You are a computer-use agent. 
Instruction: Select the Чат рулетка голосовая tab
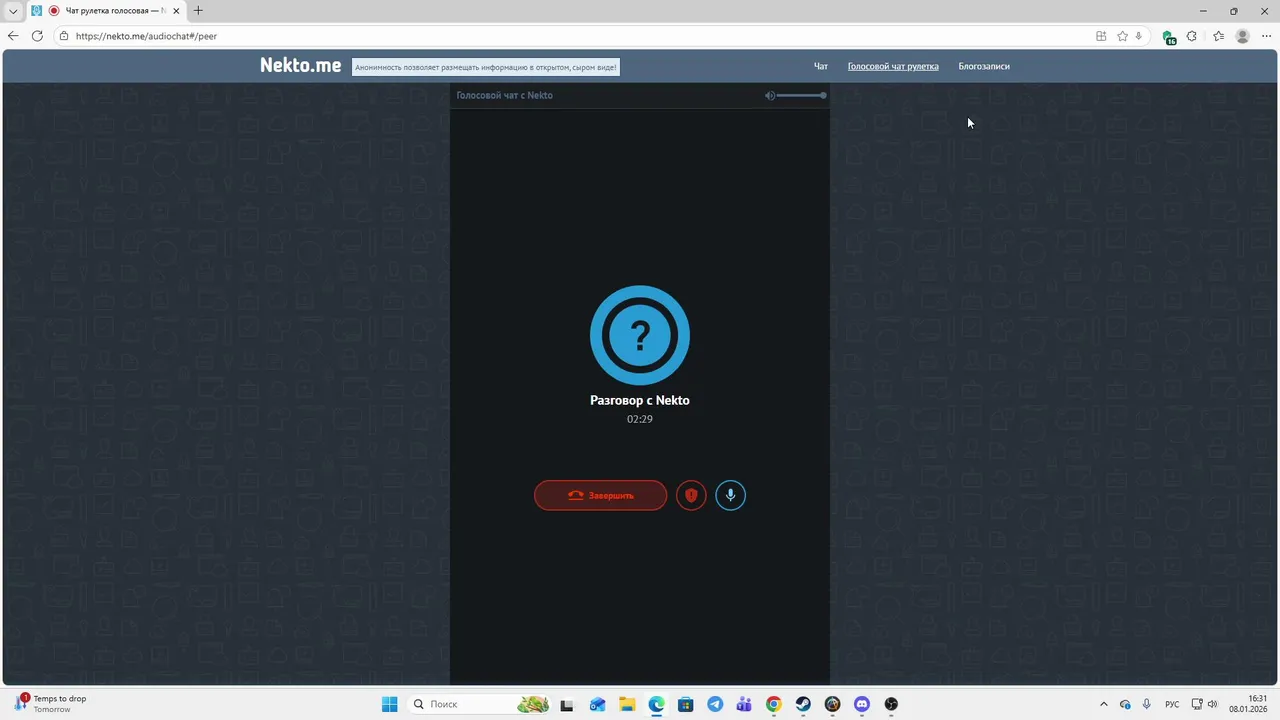[x=106, y=11]
